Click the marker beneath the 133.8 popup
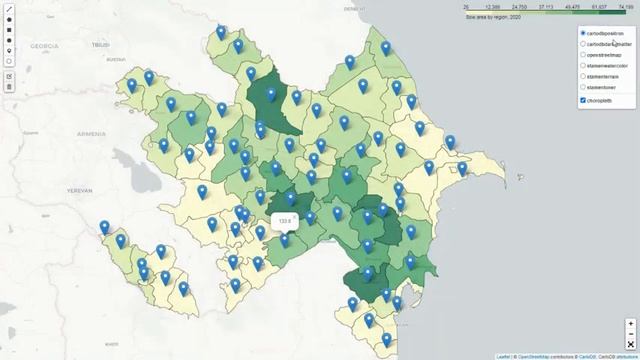This screenshot has height=360, width=640. (284, 240)
